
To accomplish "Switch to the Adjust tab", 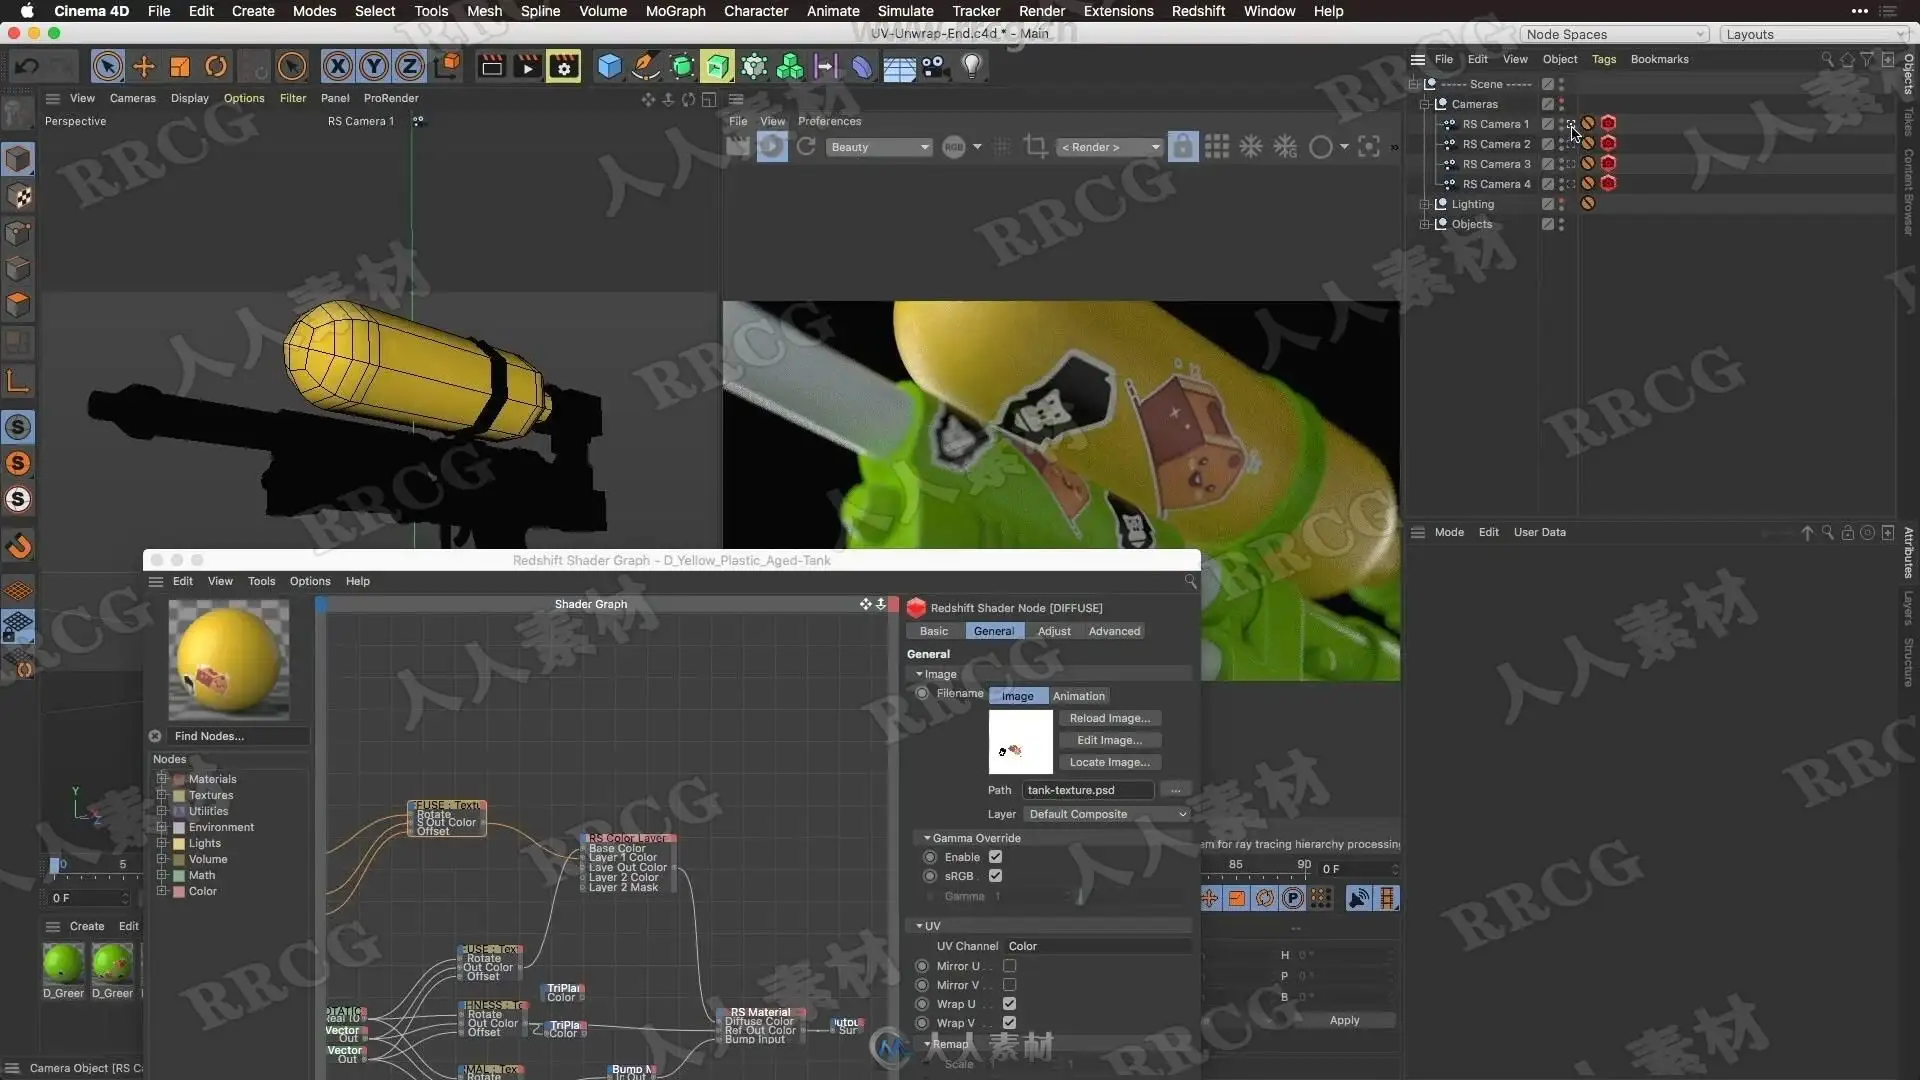I will coord(1054,631).
